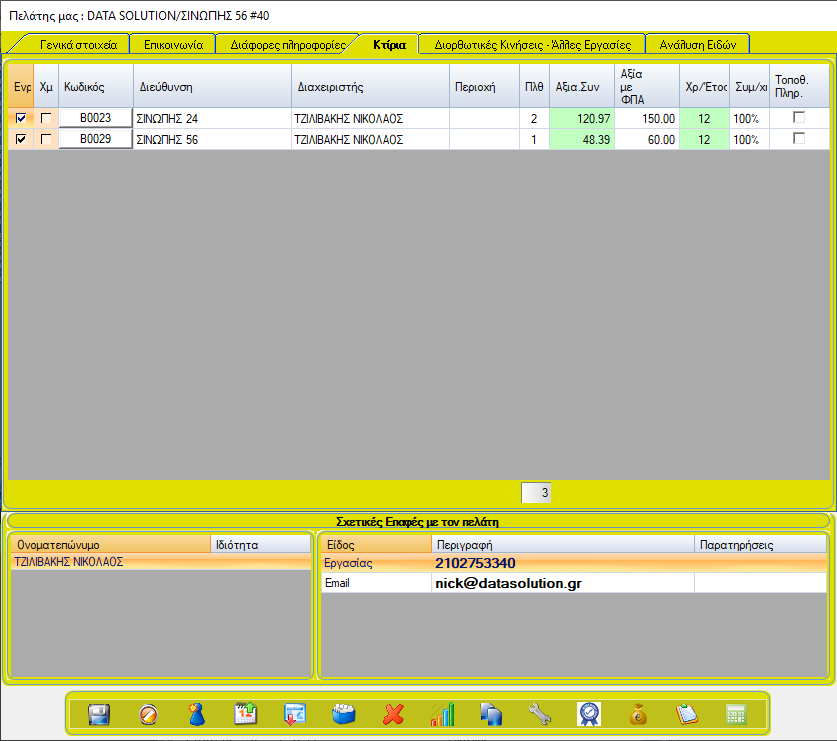Screen dimensions: 837x741
Task: Tick Τοποθ. Πληρ. checkbox for ΣΙΝΩΠΗΣ 24
Action: (798, 118)
